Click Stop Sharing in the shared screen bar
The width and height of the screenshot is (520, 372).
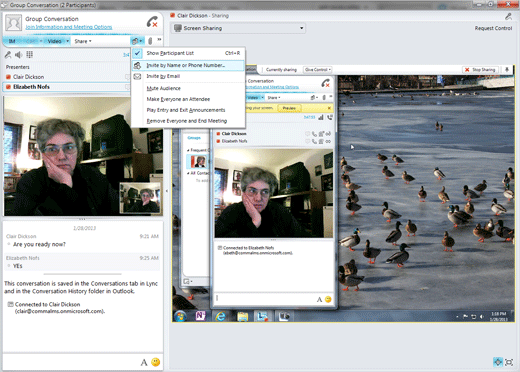[481, 70]
